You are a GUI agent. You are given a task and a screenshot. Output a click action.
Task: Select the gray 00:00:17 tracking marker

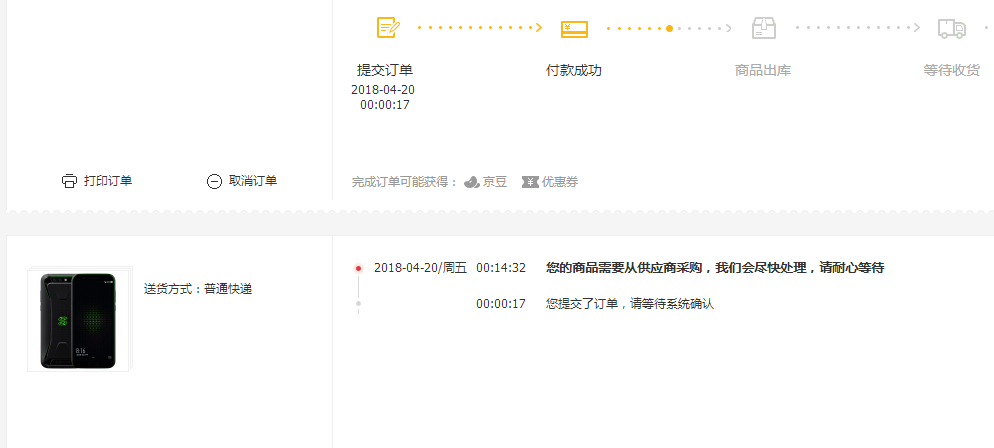(358, 304)
